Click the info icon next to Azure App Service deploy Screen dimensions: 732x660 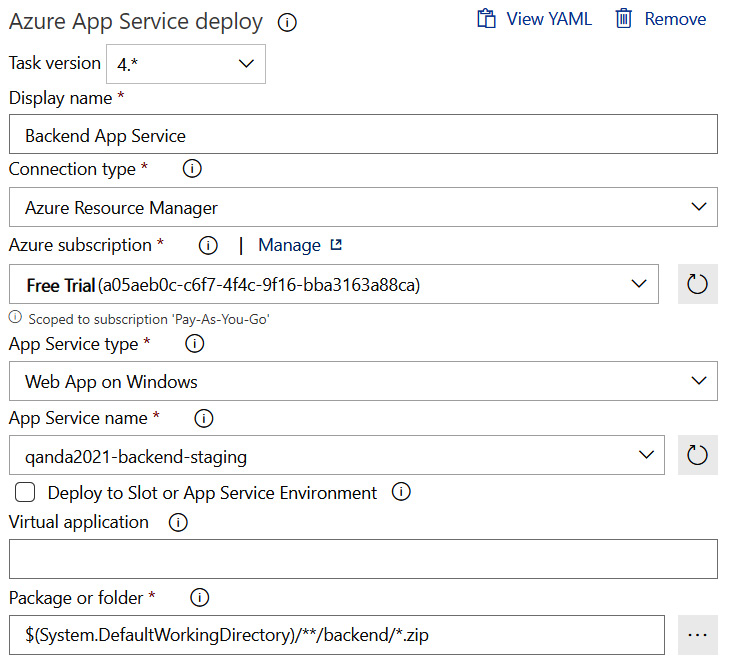tap(287, 22)
